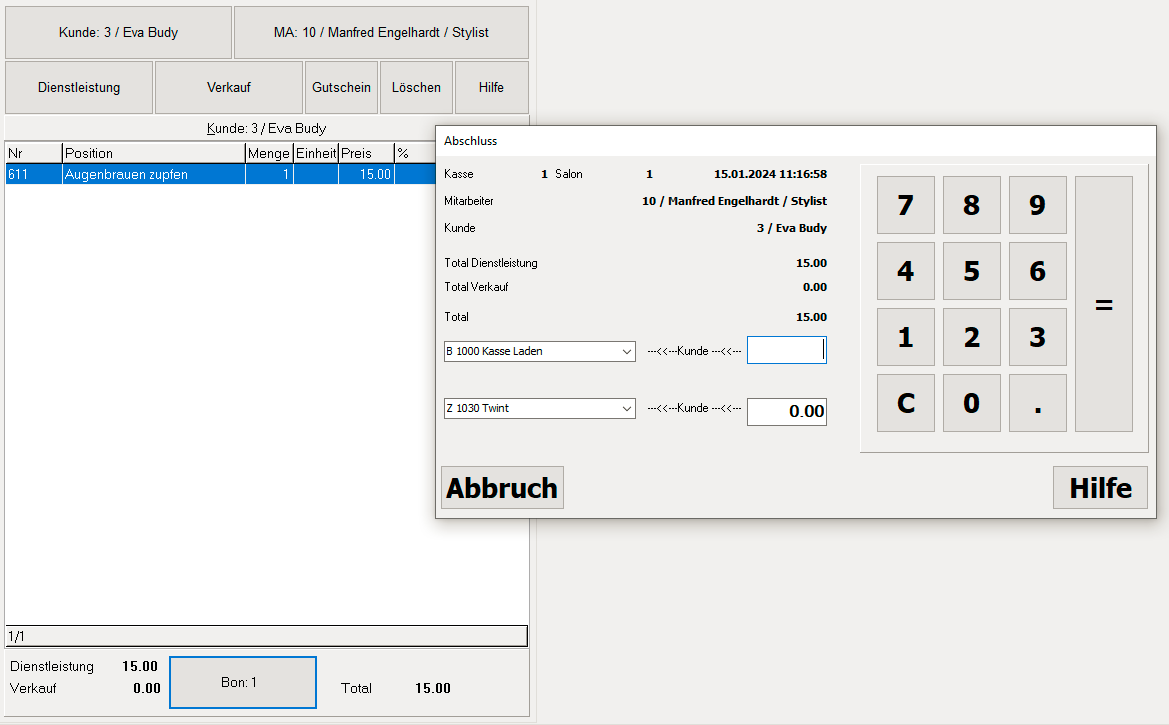Click the Total Verkauf label in the dialog

click(x=476, y=286)
